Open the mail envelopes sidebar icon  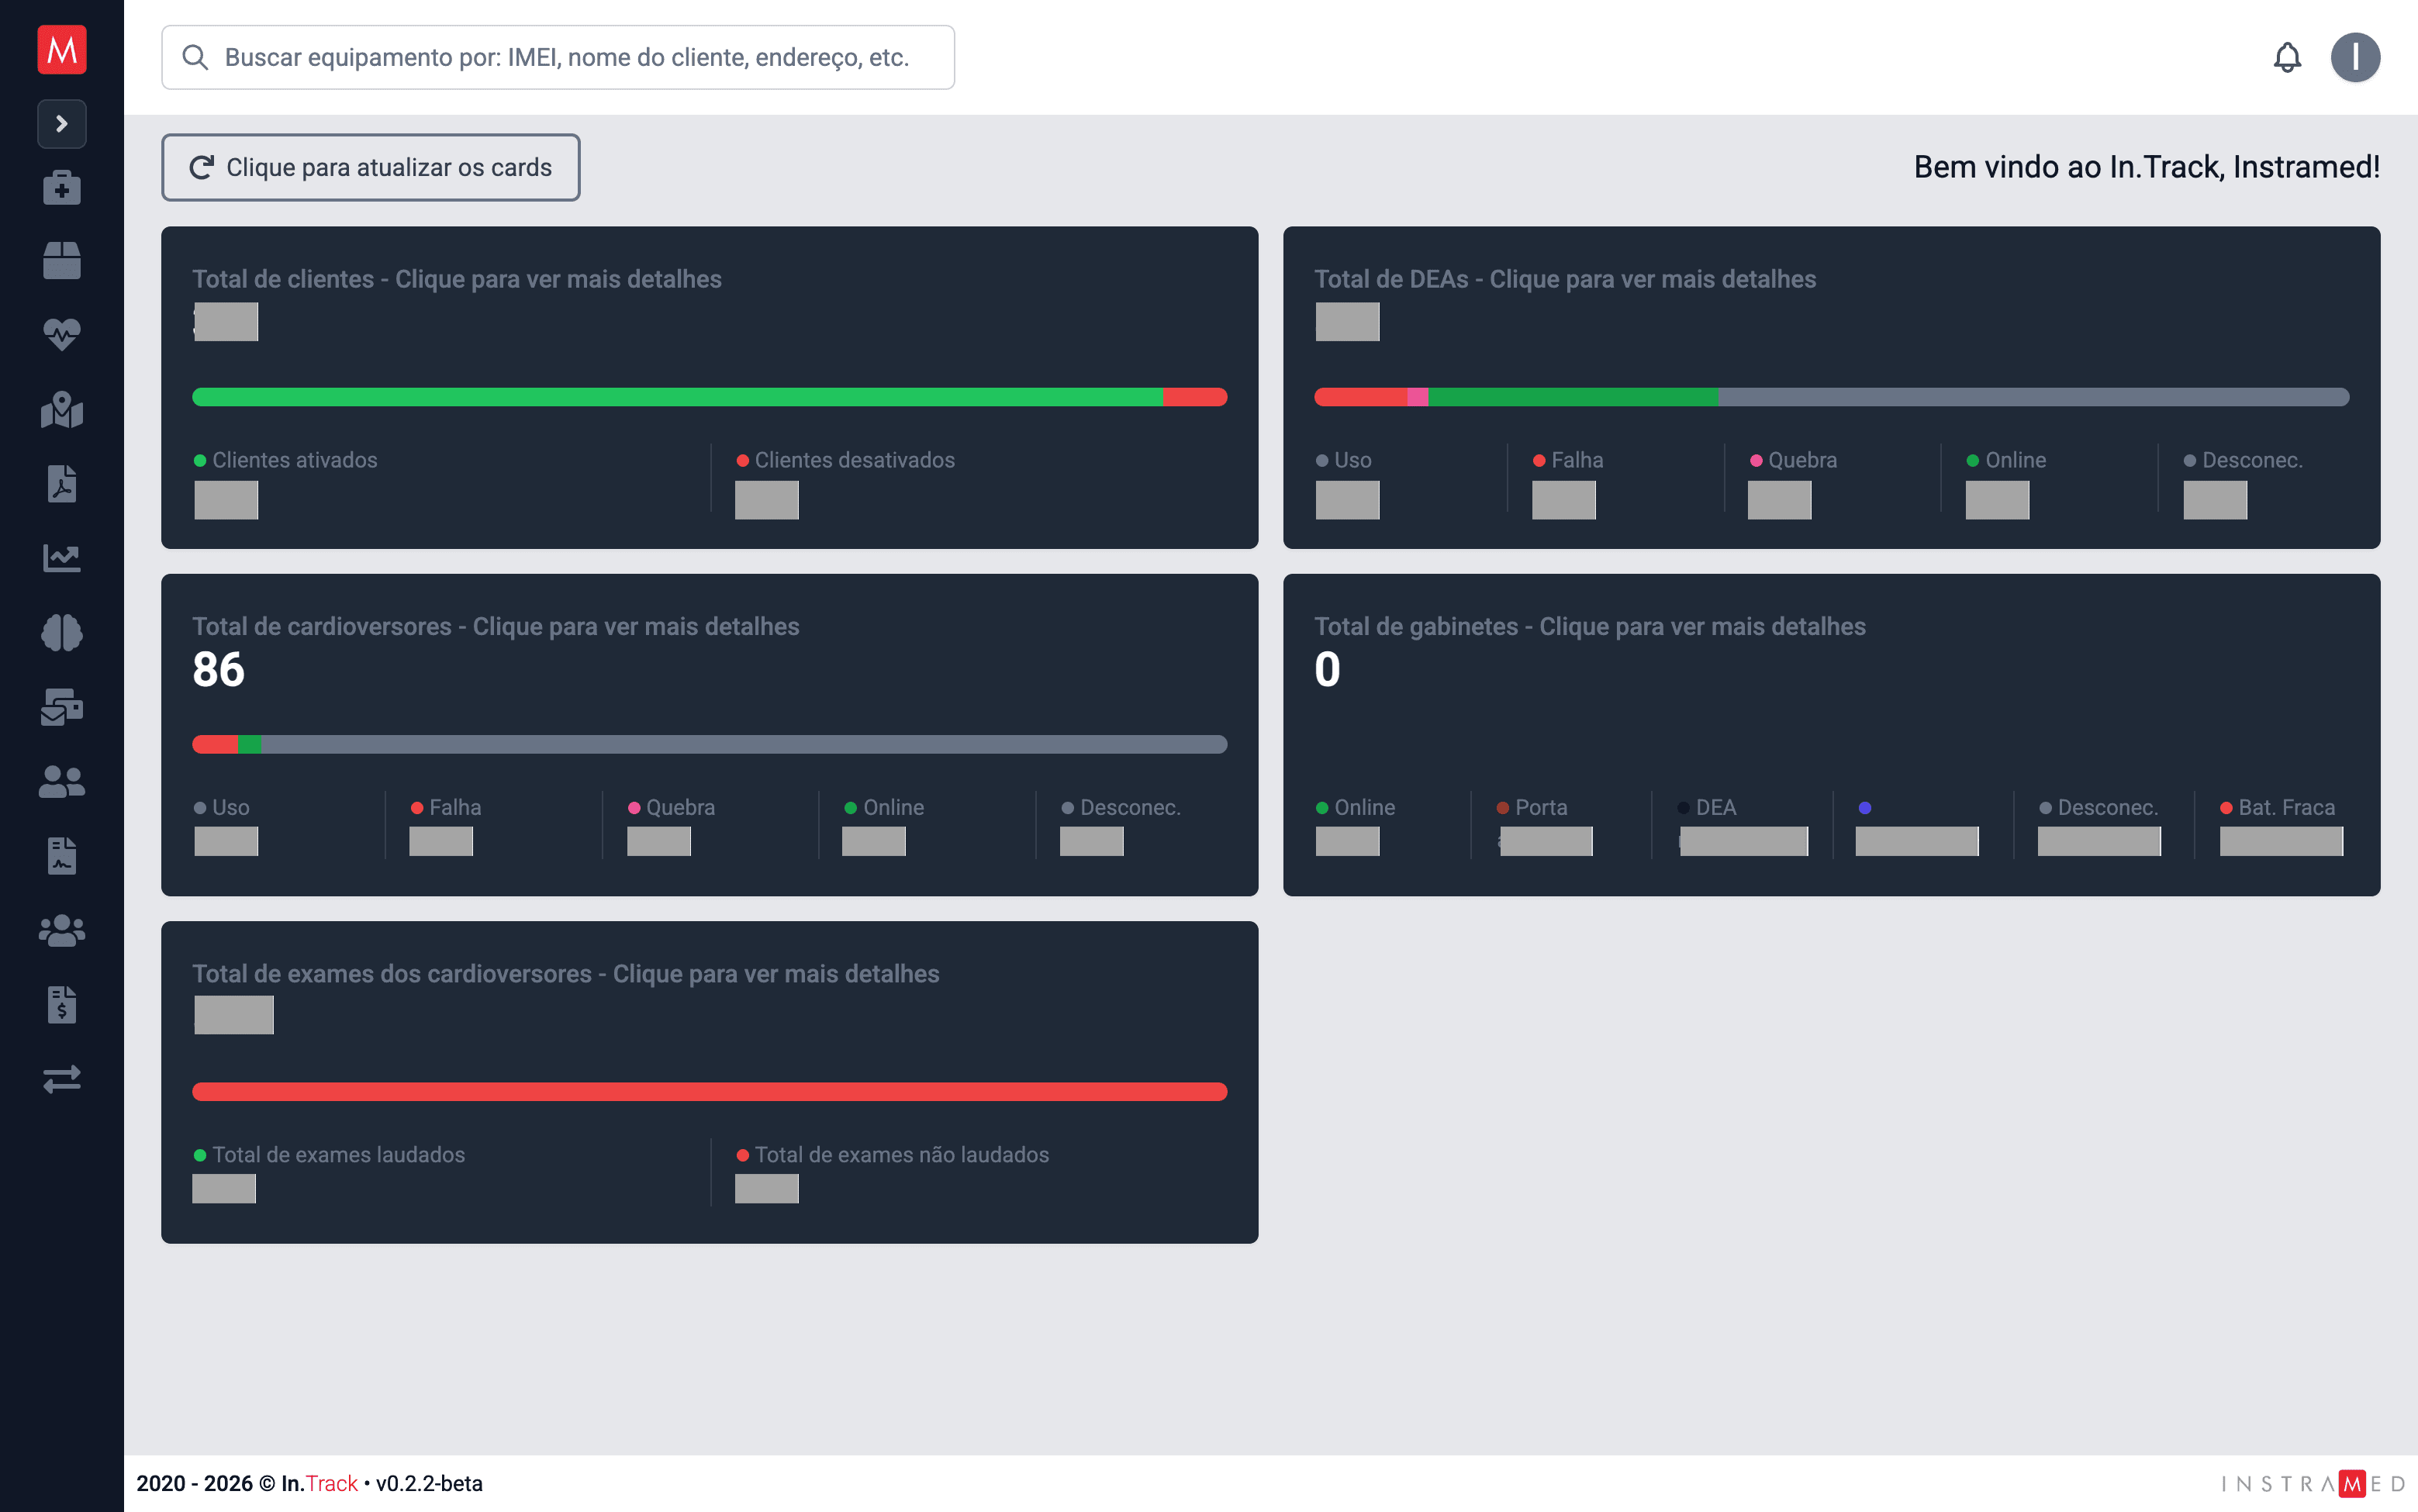62,707
